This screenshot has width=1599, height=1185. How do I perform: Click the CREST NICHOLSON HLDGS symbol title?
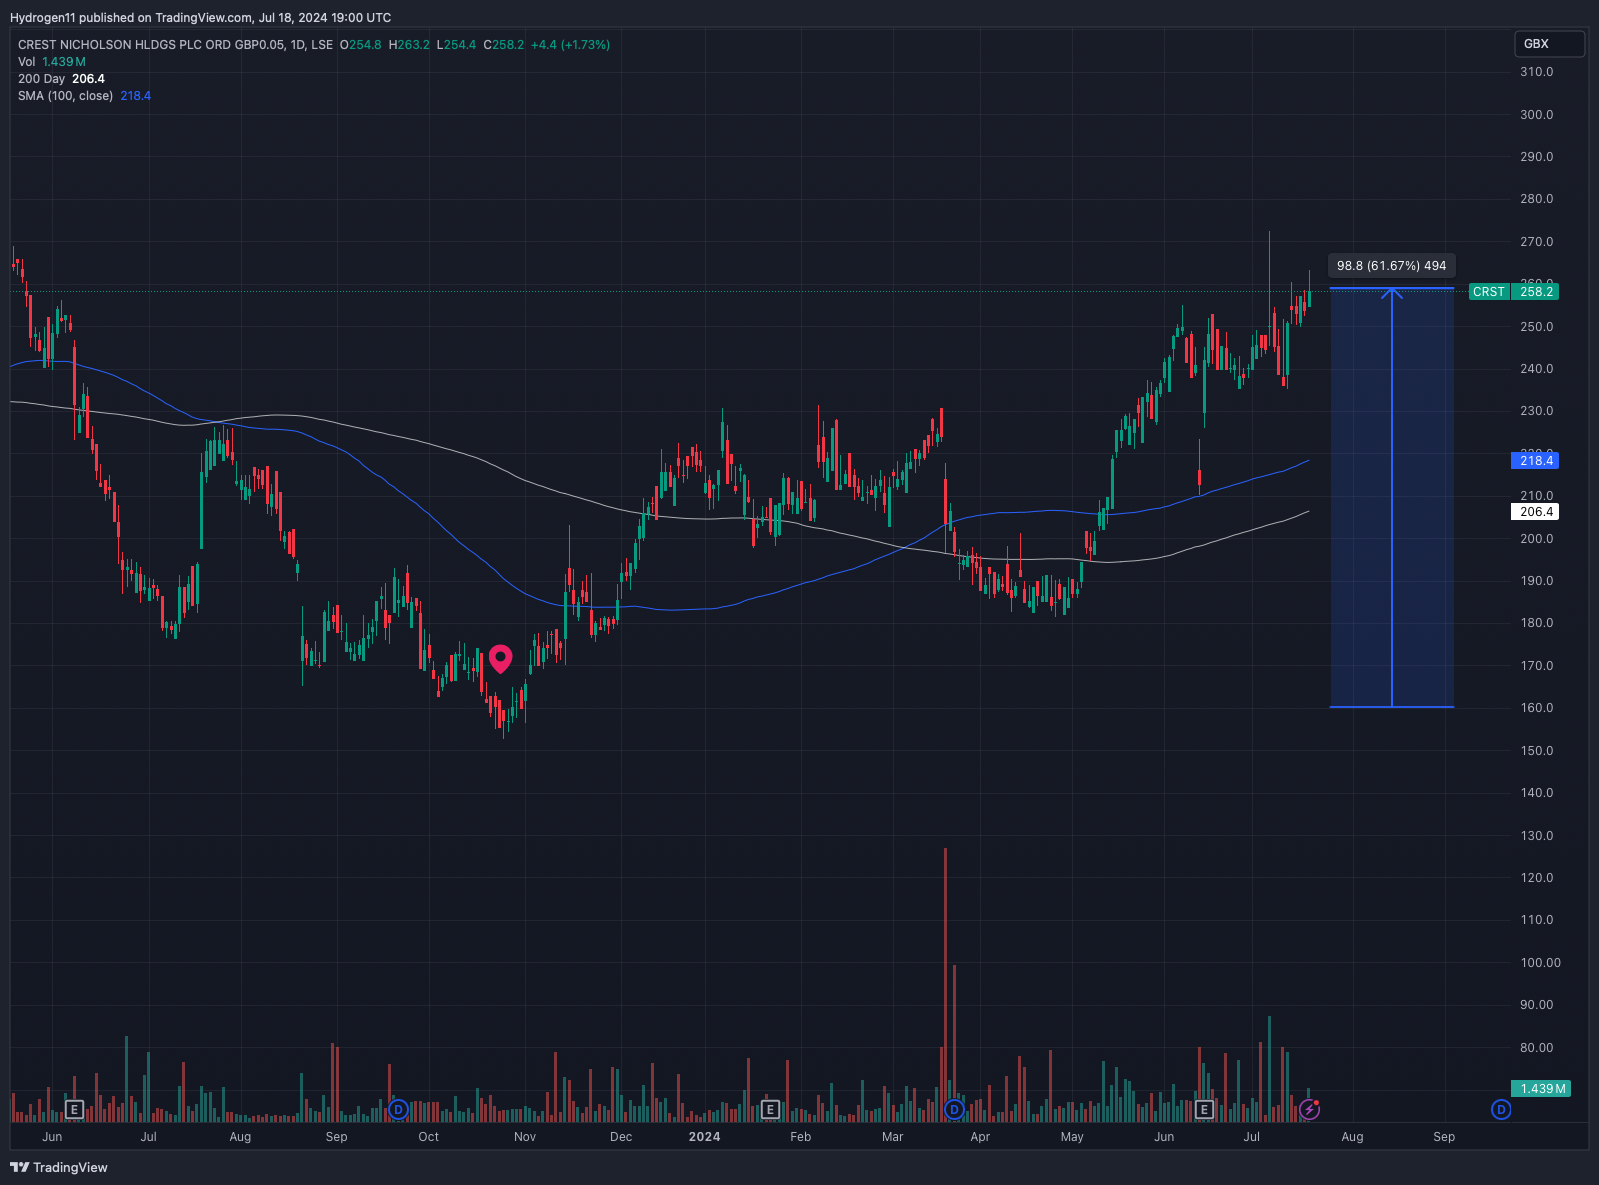(175, 45)
